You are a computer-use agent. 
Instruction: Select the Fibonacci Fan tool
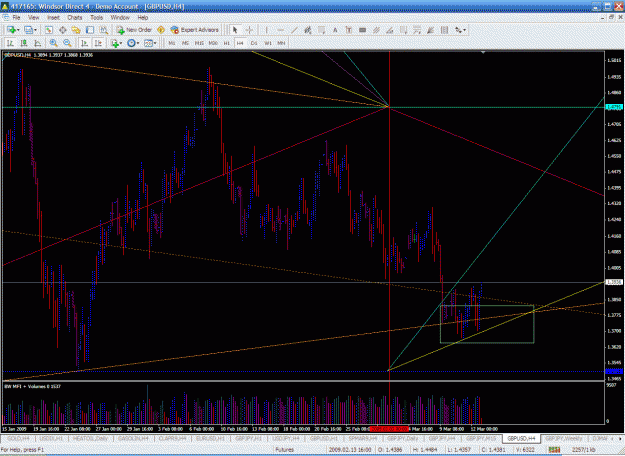[x=430, y=30]
